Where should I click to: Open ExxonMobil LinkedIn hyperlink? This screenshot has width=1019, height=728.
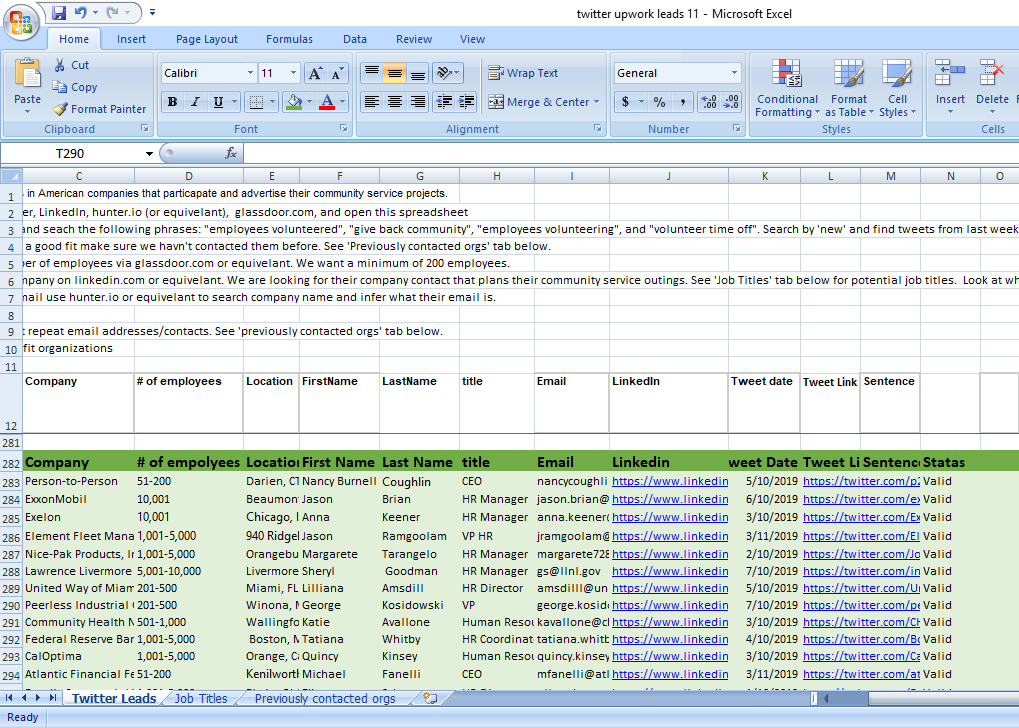[x=669, y=499]
